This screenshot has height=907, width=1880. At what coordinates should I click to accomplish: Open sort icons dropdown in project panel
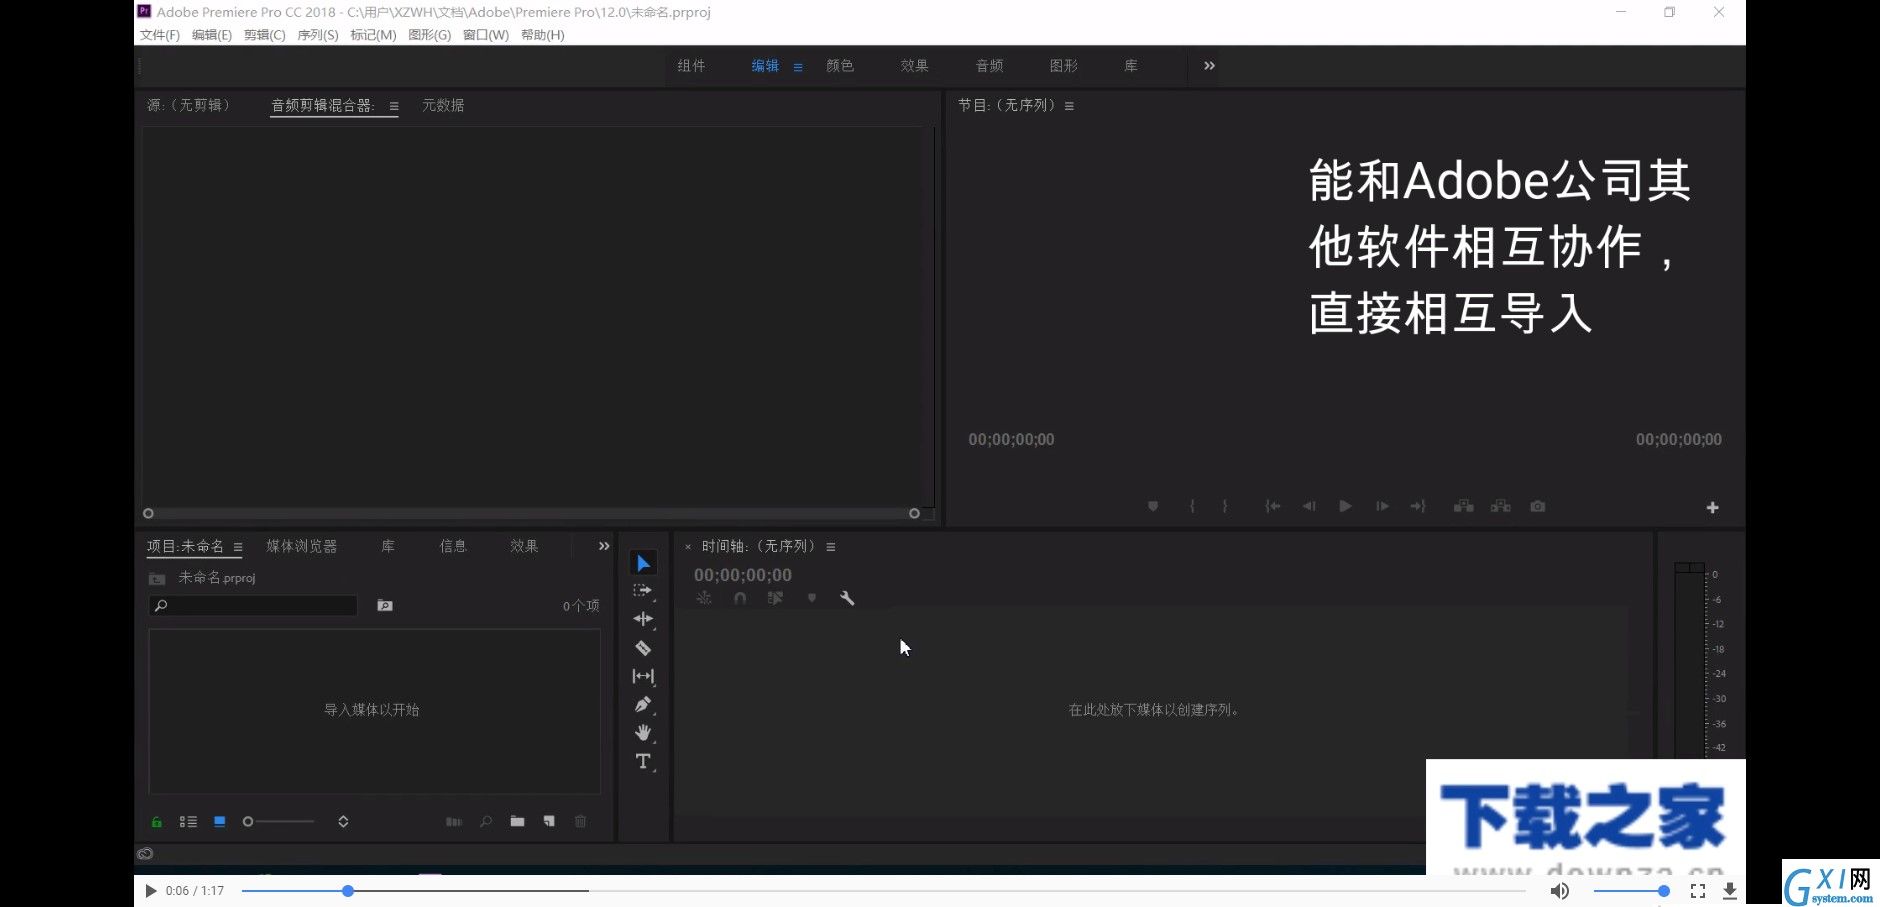(x=343, y=822)
